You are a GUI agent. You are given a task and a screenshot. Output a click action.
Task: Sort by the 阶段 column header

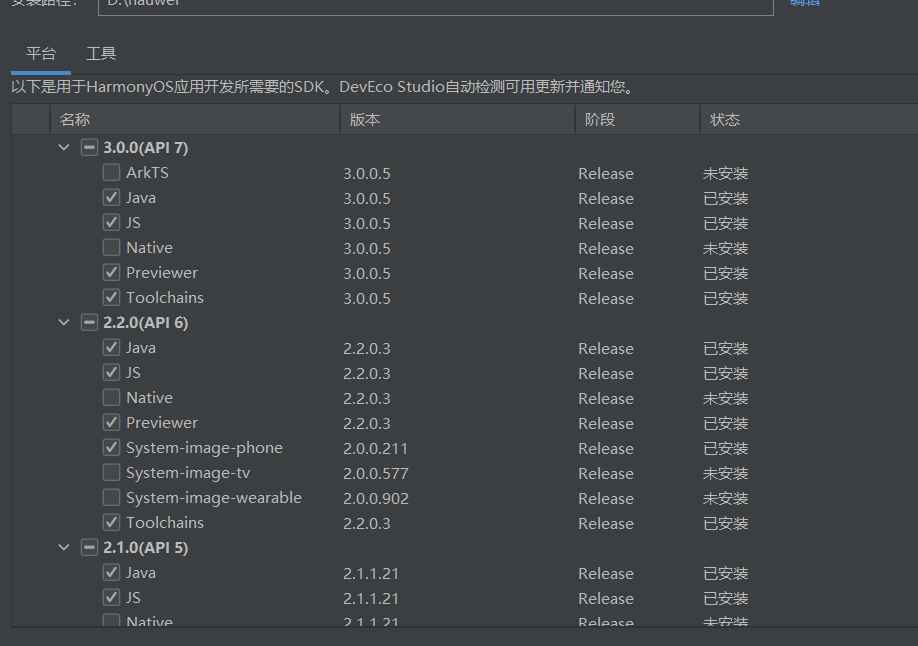[638, 119]
